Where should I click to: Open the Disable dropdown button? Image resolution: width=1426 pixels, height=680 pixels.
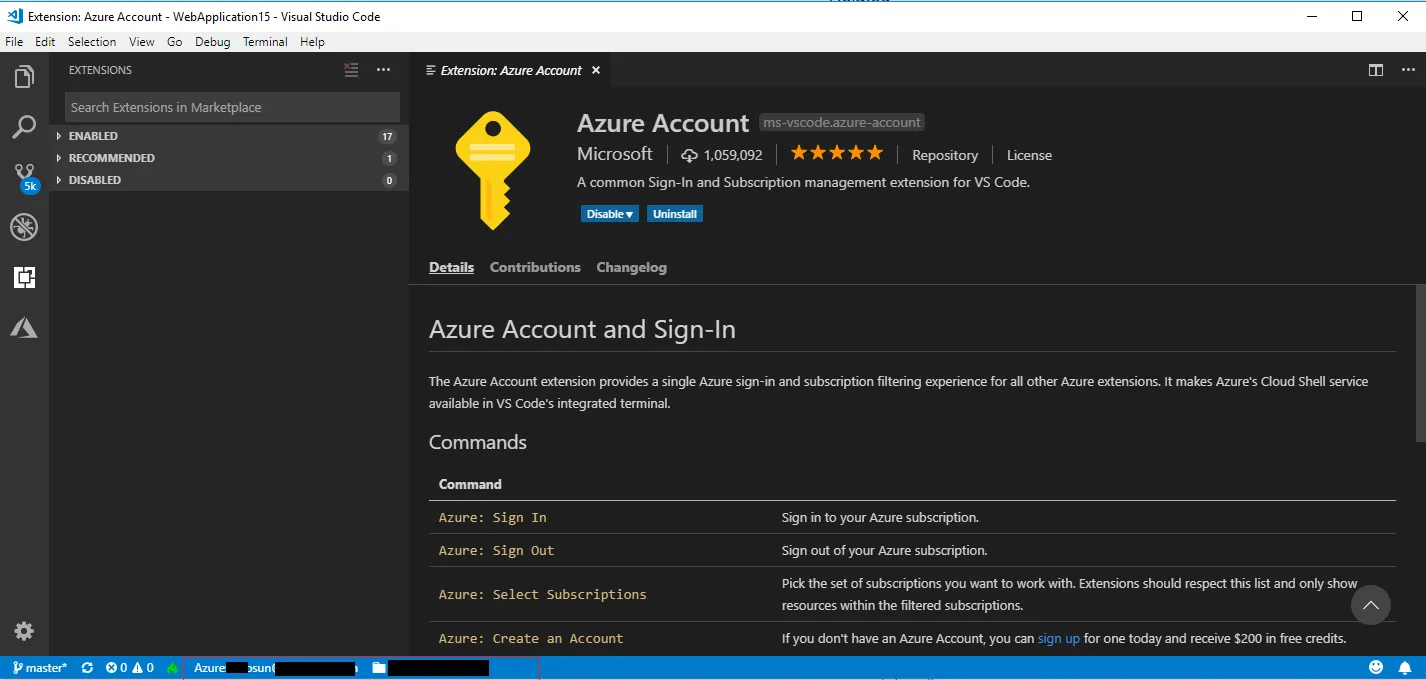(x=609, y=214)
